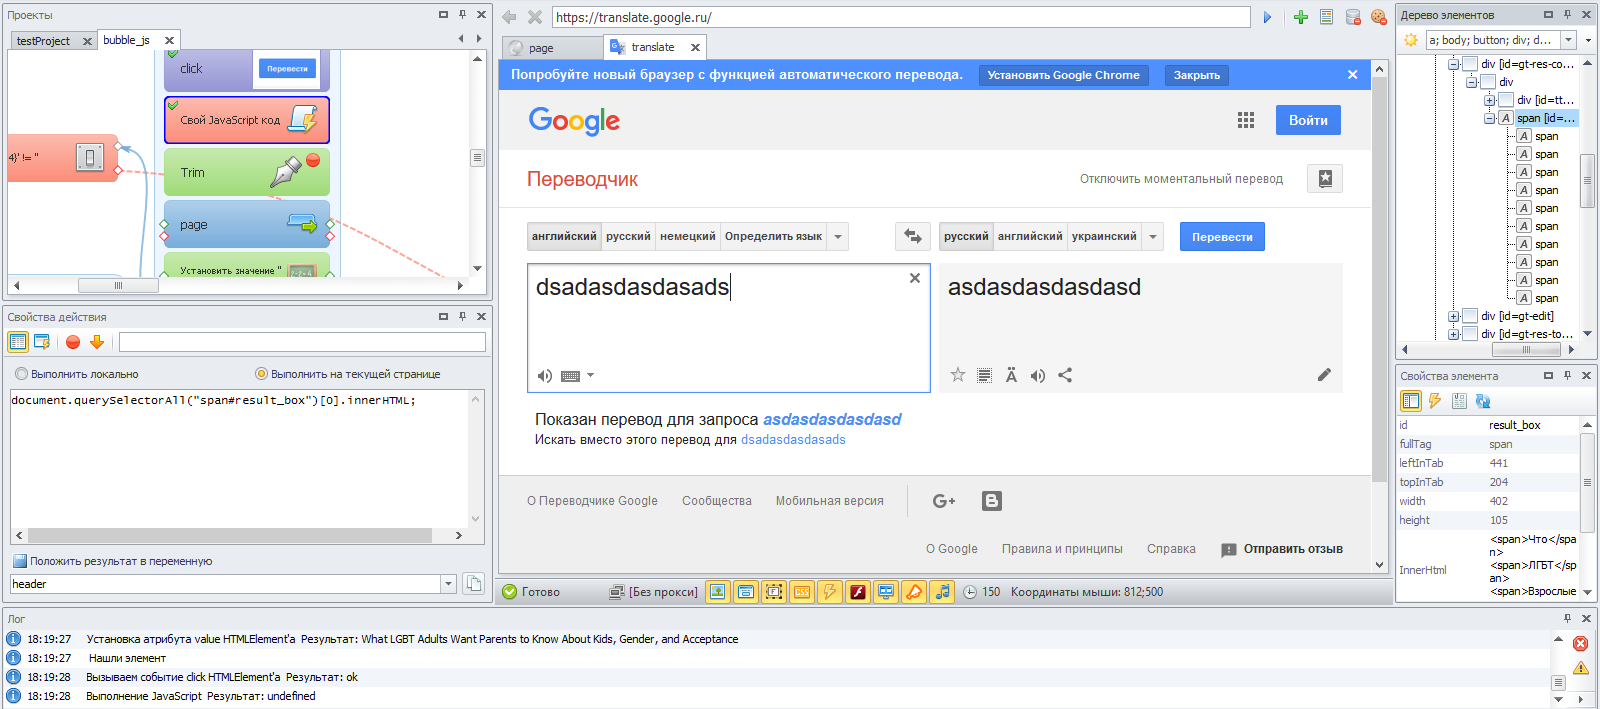The width and height of the screenshot is (1600, 709).
Task: Open the input tools keyboard dropdown arrow
Action: click(x=590, y=376)
